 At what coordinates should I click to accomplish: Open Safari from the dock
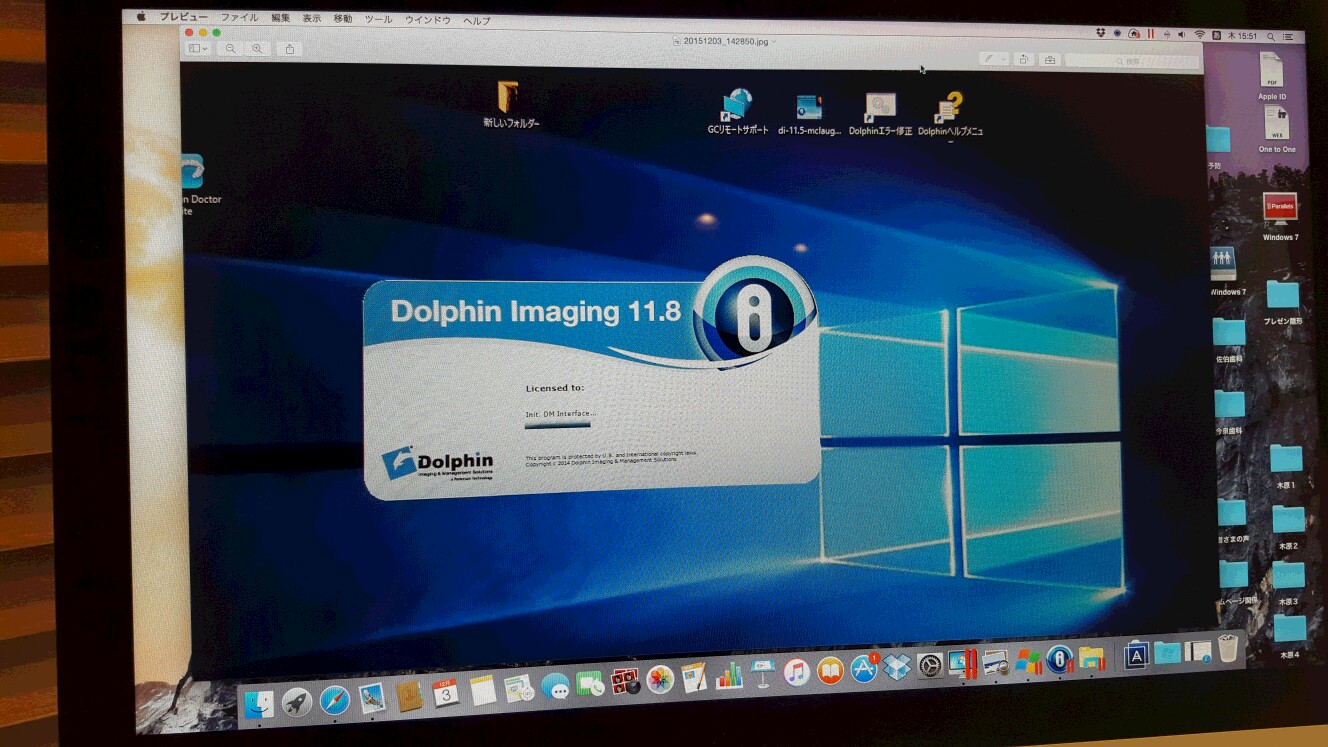334,700
